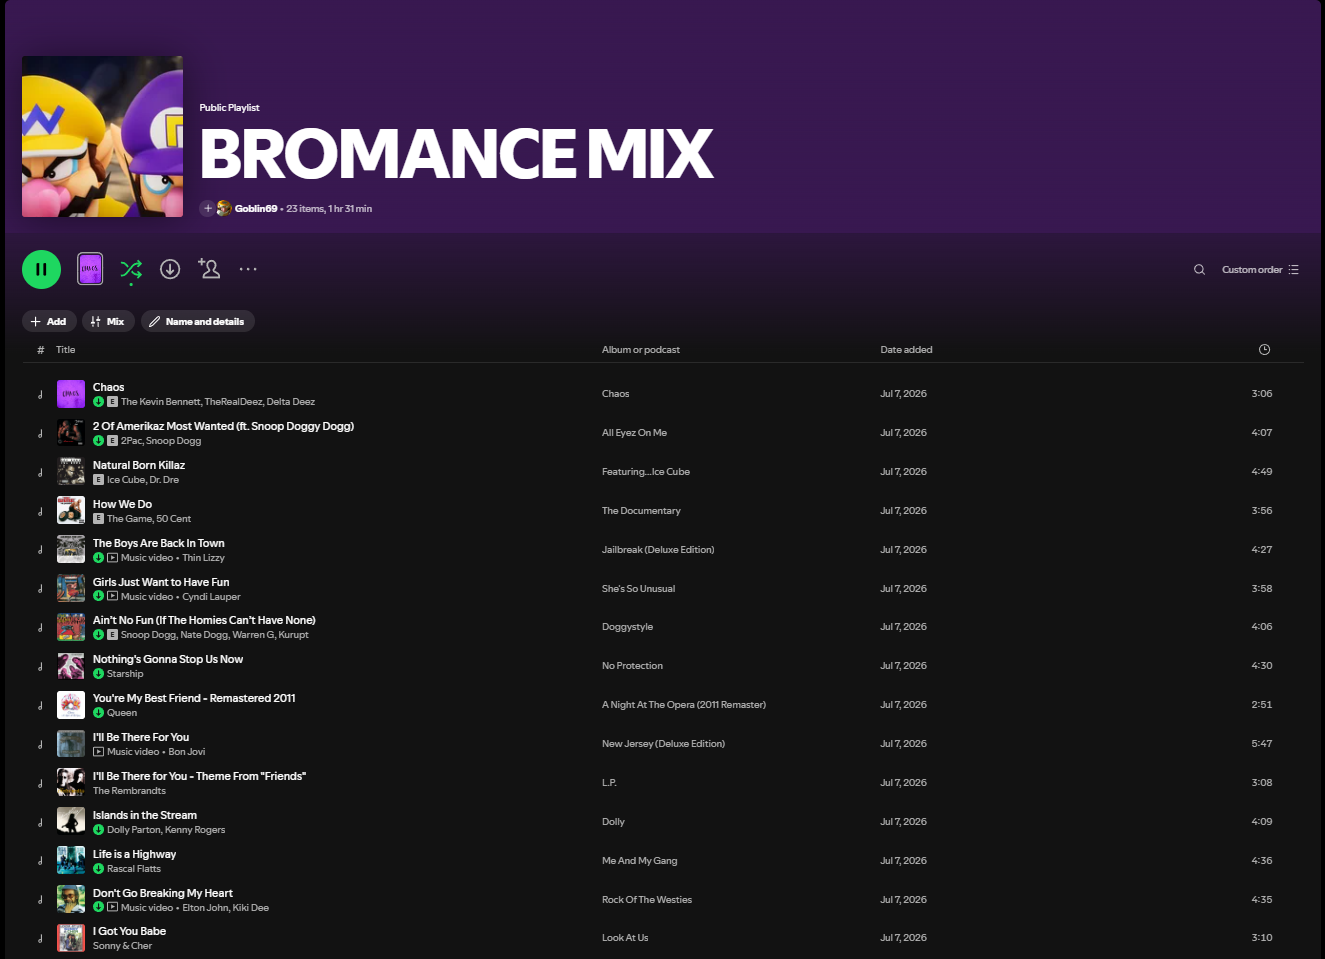Open artist link Kiki Dee
Viewport: 1325px width, 959px height.
pyautogui.click(x=251, y=908)
